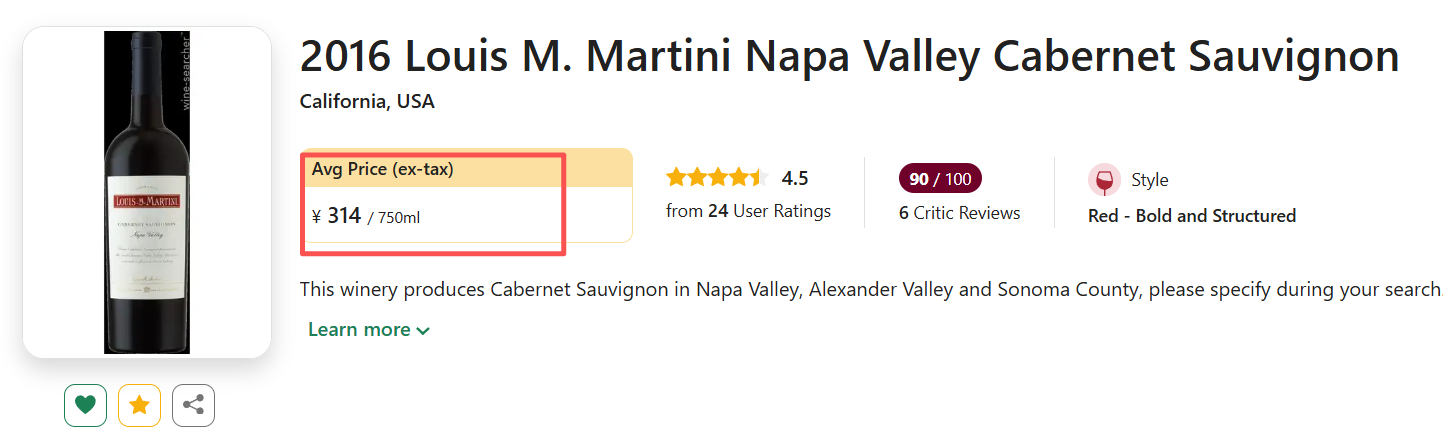Screen dimensions: 1443x435
Task: Click the Style label text
Action: coord(1149,180)
